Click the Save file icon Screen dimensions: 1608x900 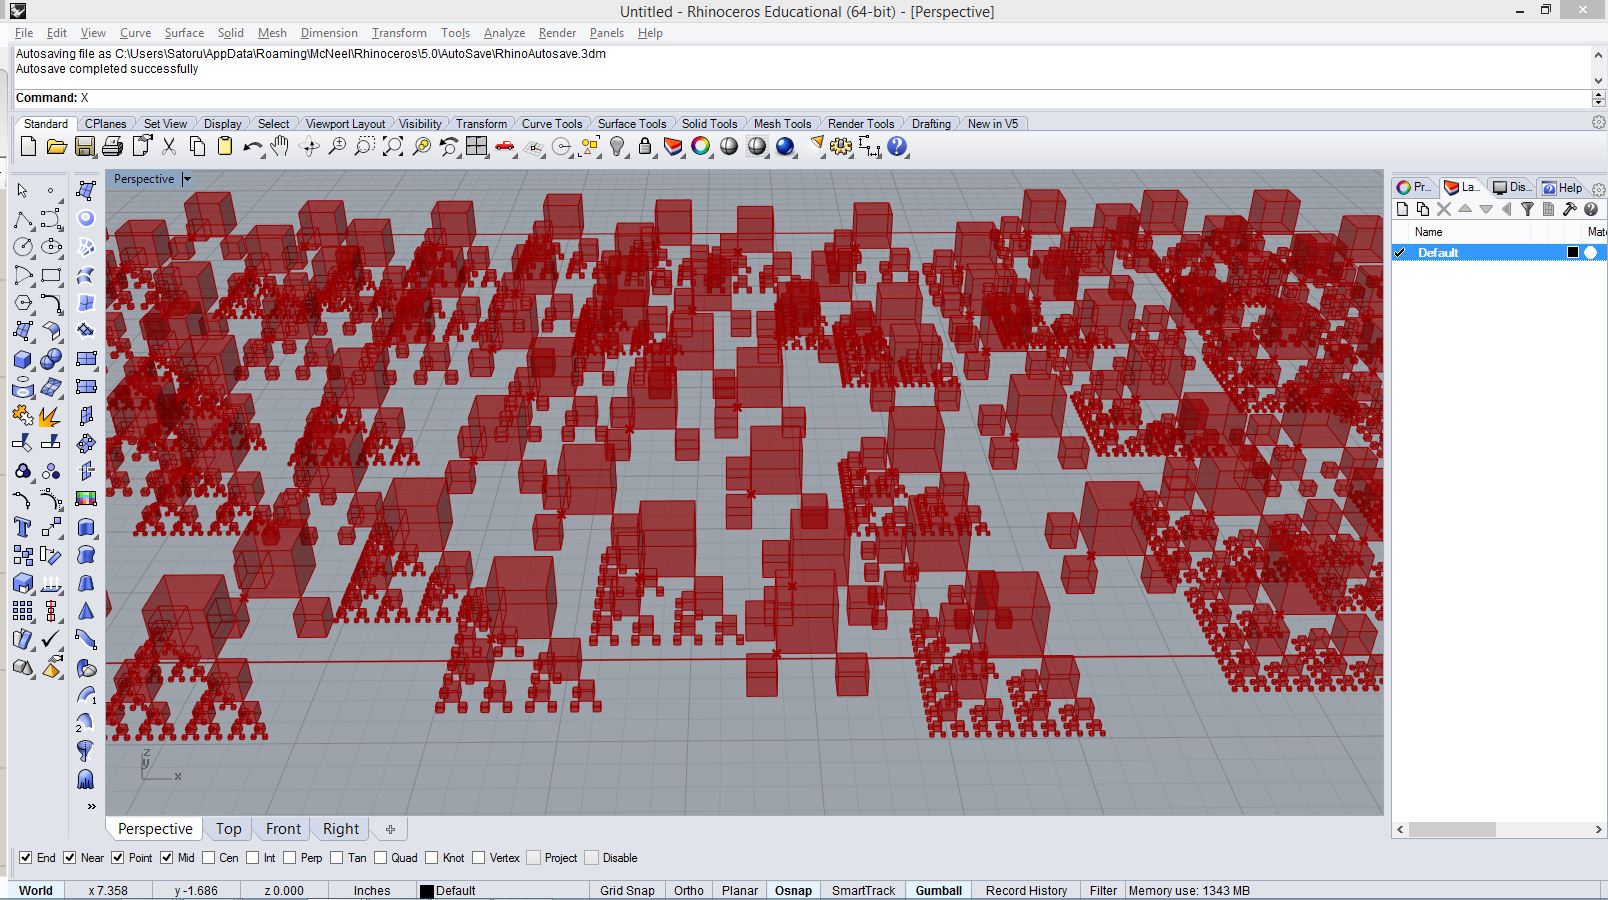[x=85, y=147]
